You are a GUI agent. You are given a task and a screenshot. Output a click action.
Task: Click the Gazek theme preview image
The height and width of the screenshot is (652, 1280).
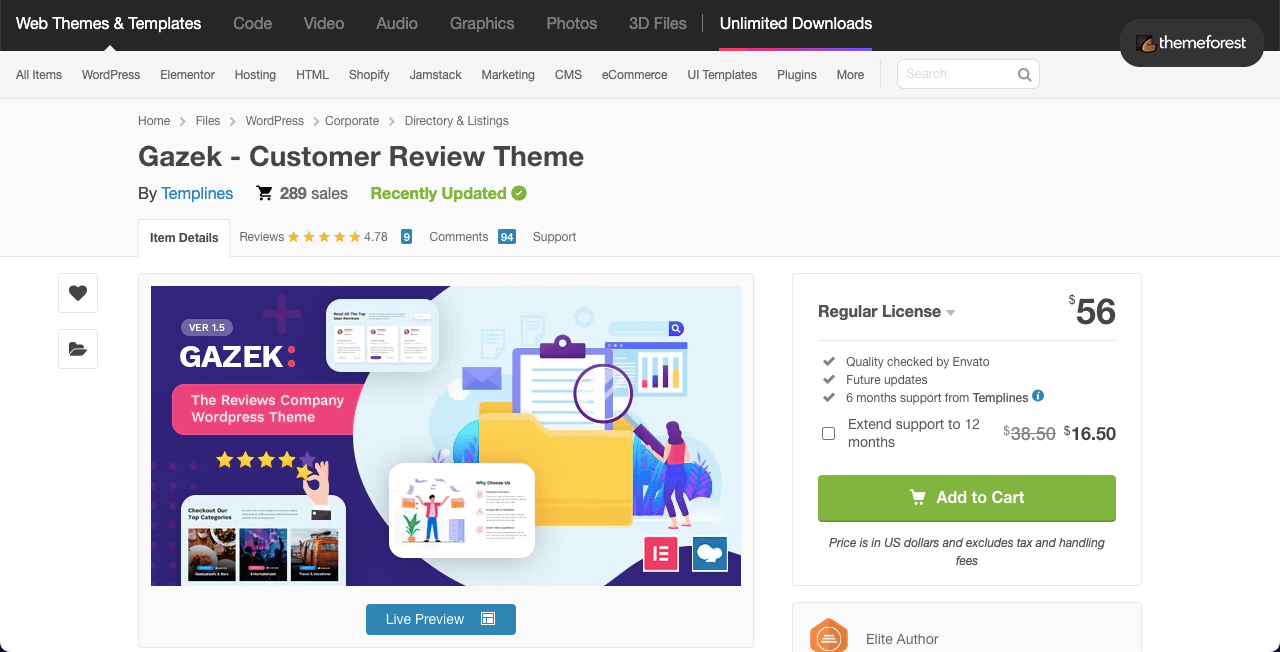click(446, 436)
